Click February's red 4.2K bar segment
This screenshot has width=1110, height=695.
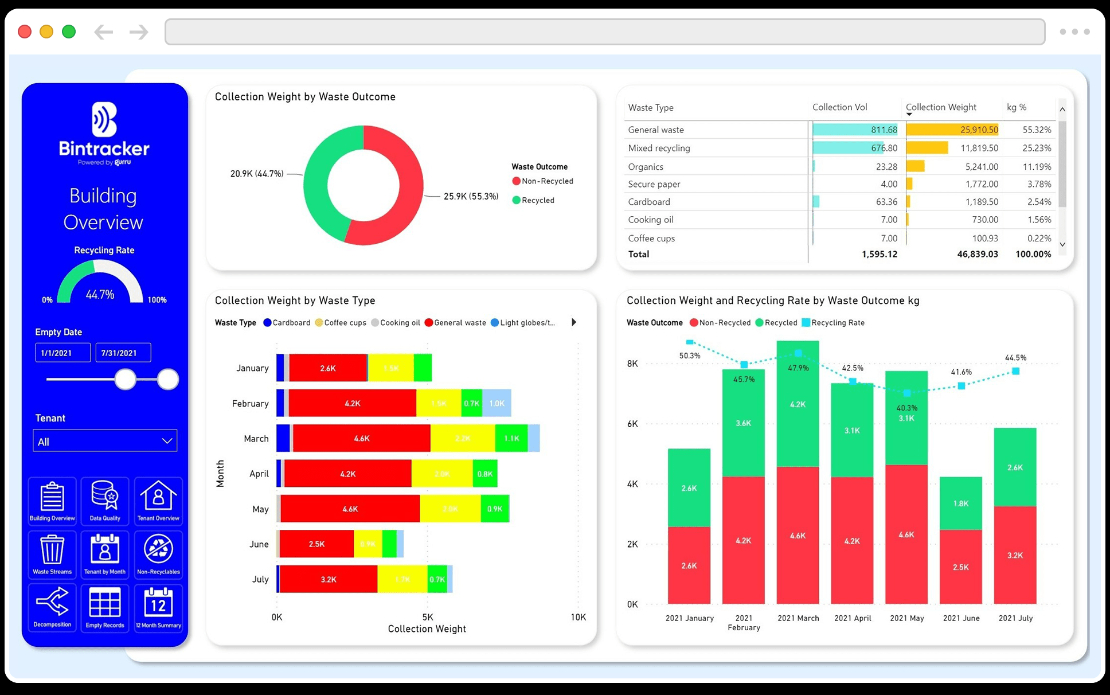[352, 403]
